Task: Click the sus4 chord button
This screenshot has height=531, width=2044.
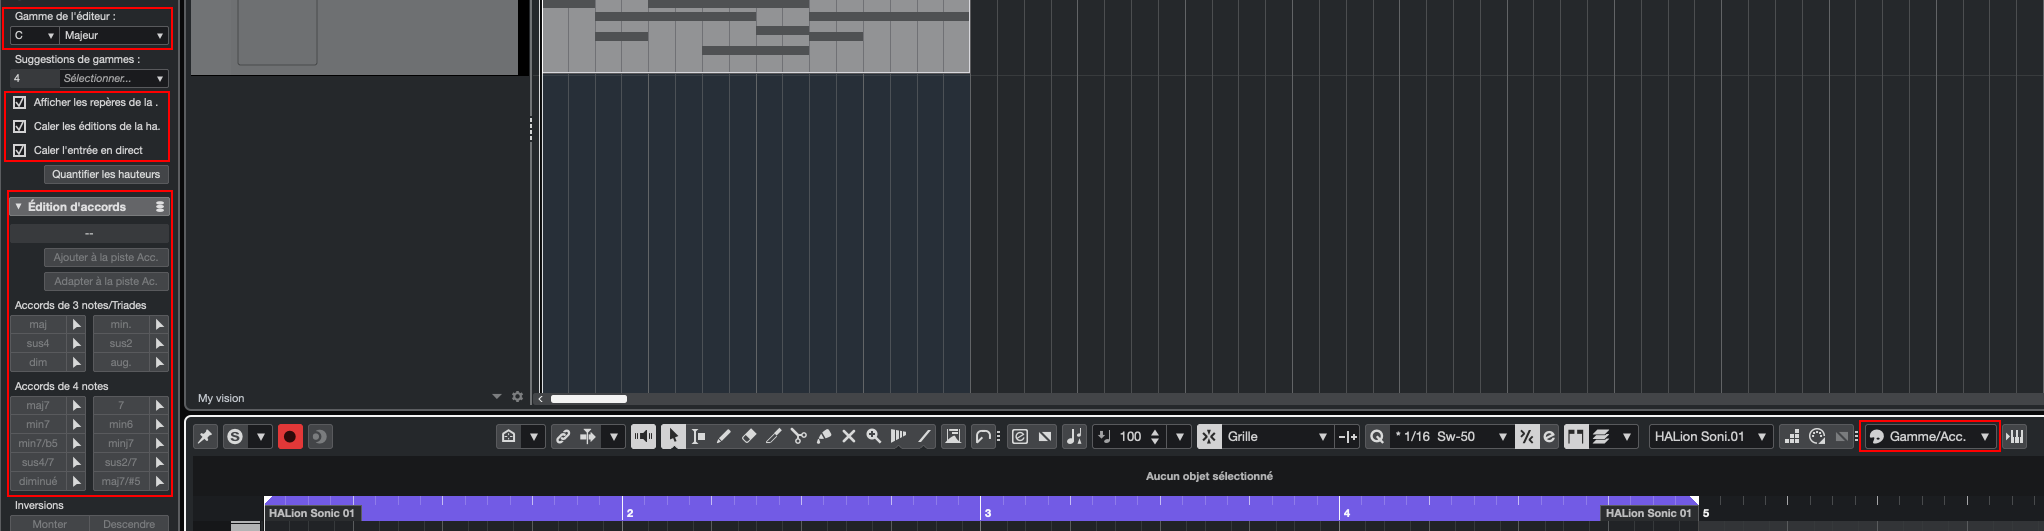Action: point(38,343)
